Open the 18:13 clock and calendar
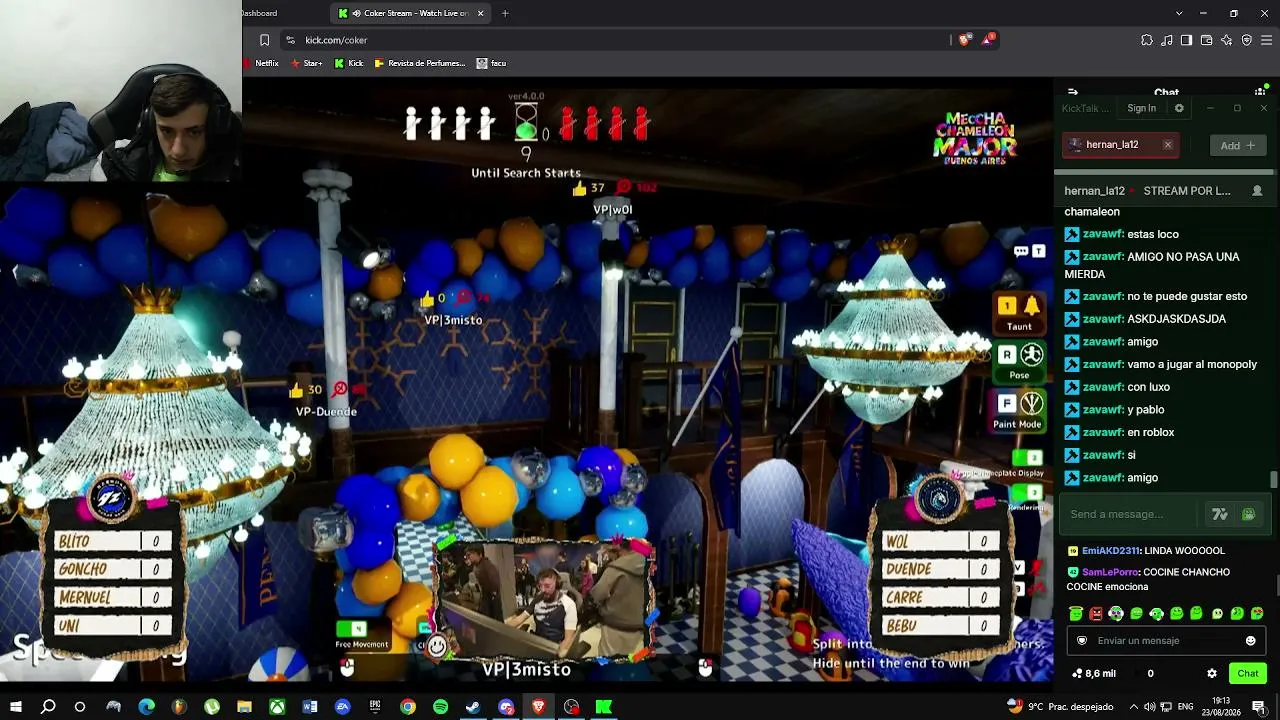Screen dimensions: 1280x720 tap(1221, 707)
